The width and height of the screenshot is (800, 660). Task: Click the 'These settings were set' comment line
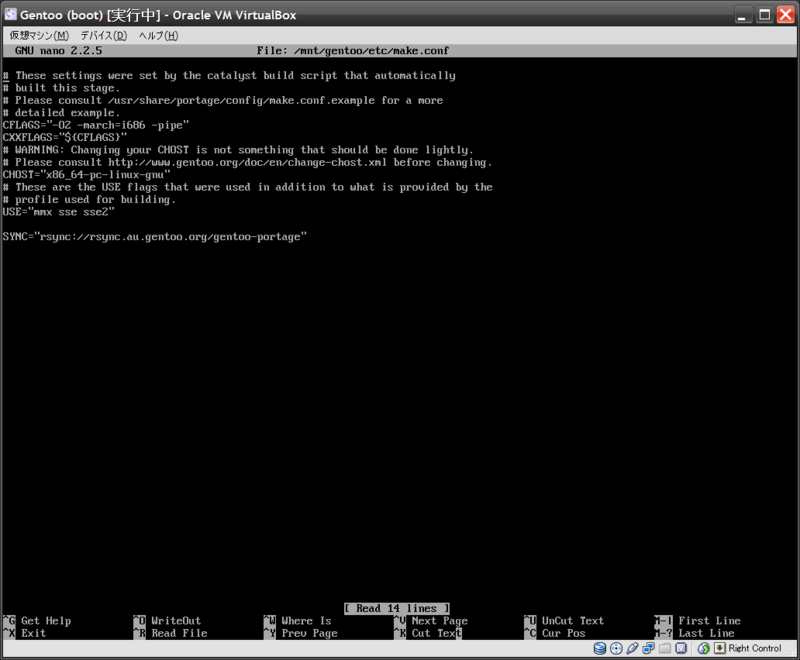(x=229, y=75)
